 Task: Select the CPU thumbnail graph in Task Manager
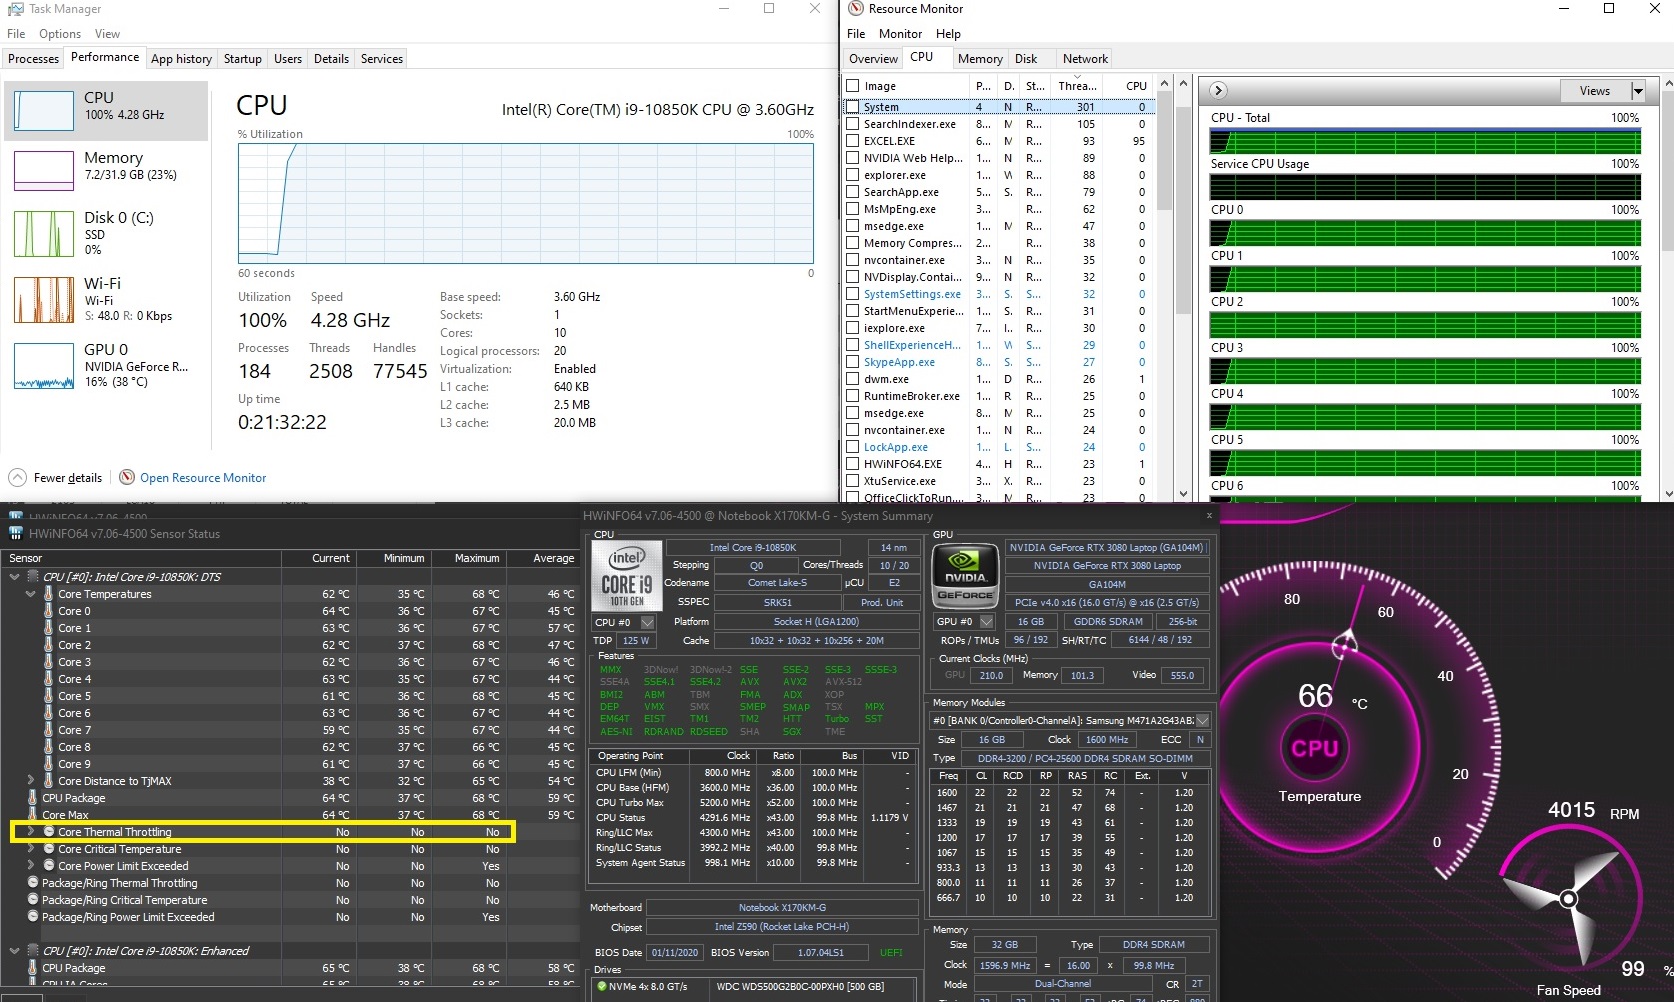pyautogui.click(x=43, y=110)
